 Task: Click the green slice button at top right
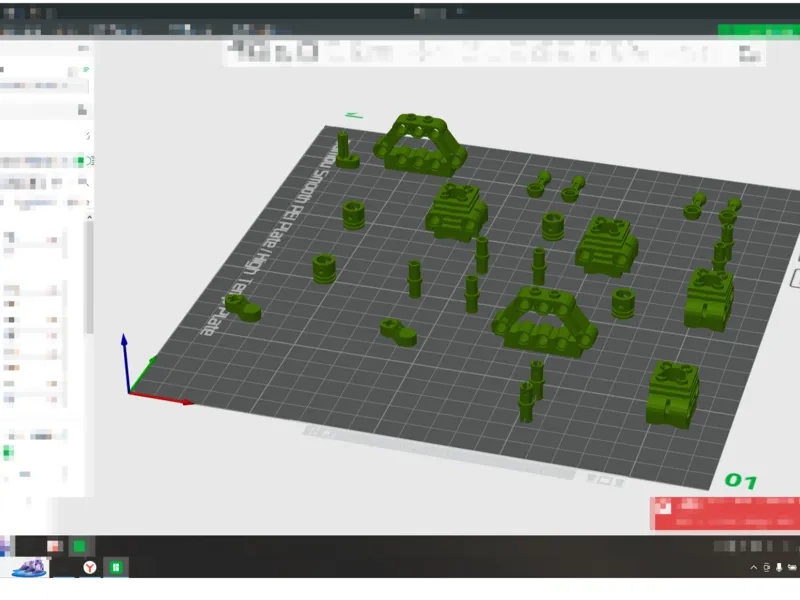(x=759, y=31)
